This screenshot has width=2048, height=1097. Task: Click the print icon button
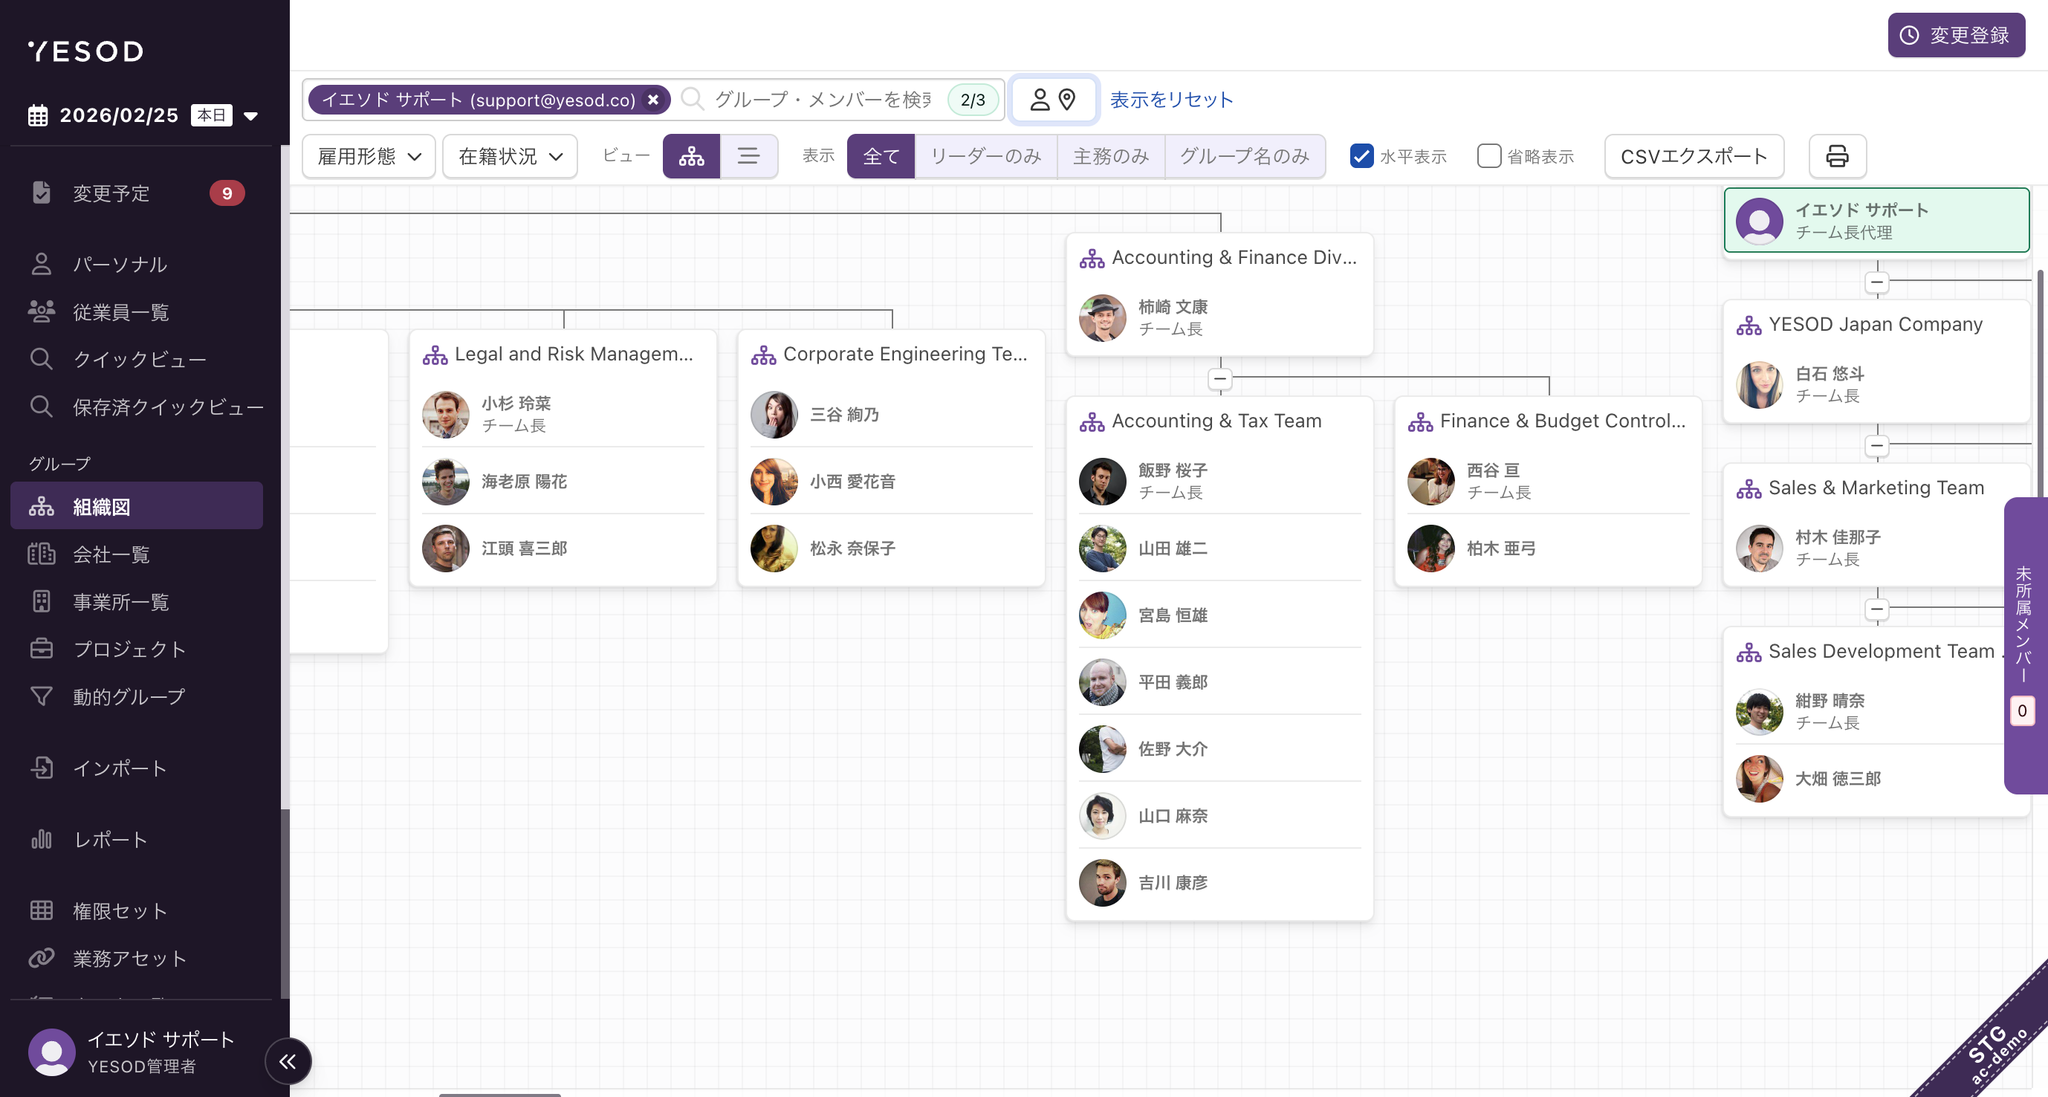pyautogui.click(x=1837, y=156)
